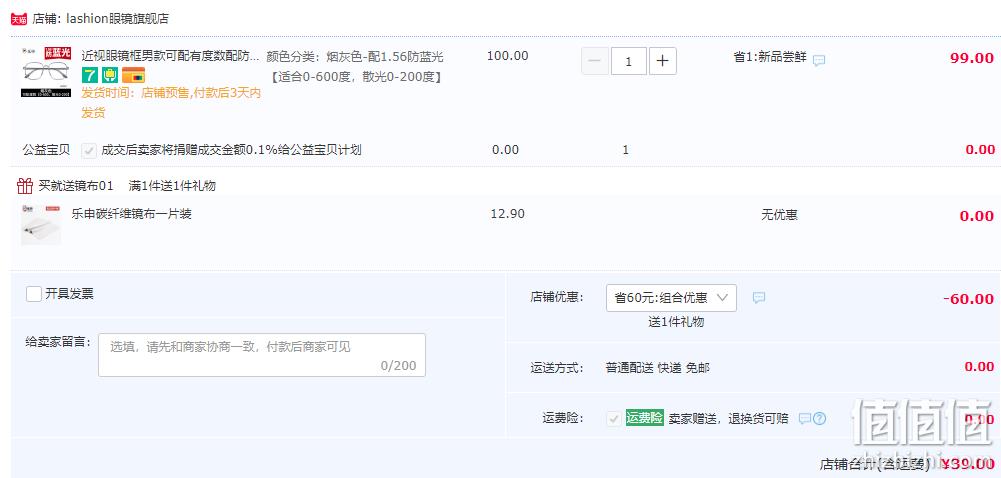Click the 100.00 unit price
1001x478 pixels.
pyautogui.click(x=508, y=56)
